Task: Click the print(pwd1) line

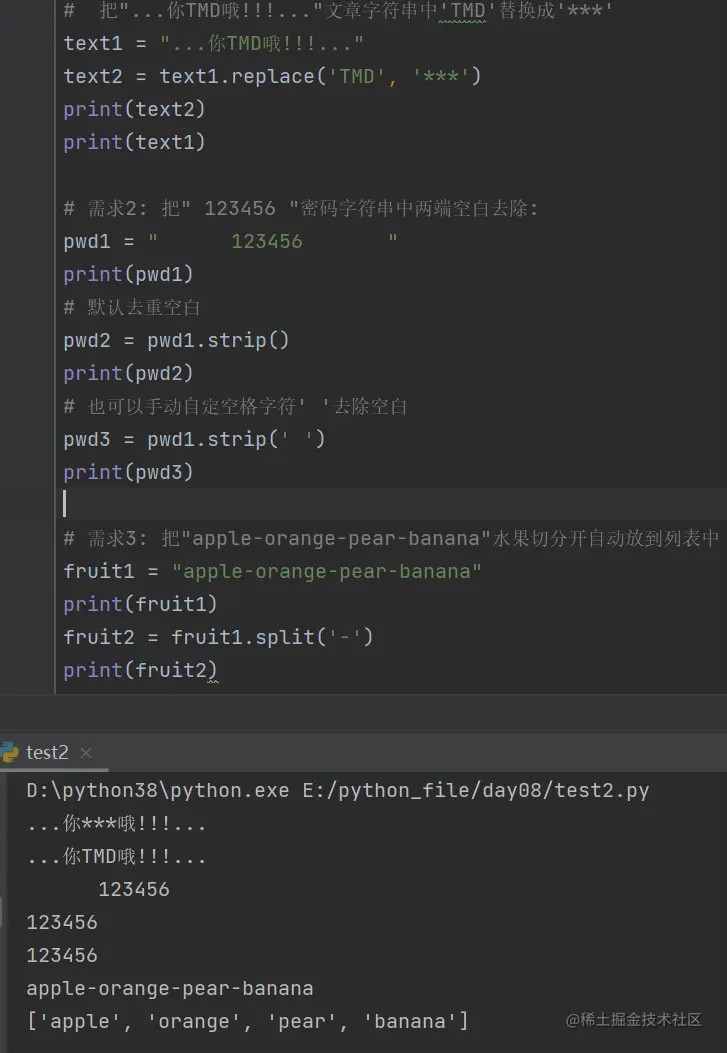Action: click(128, 274)
